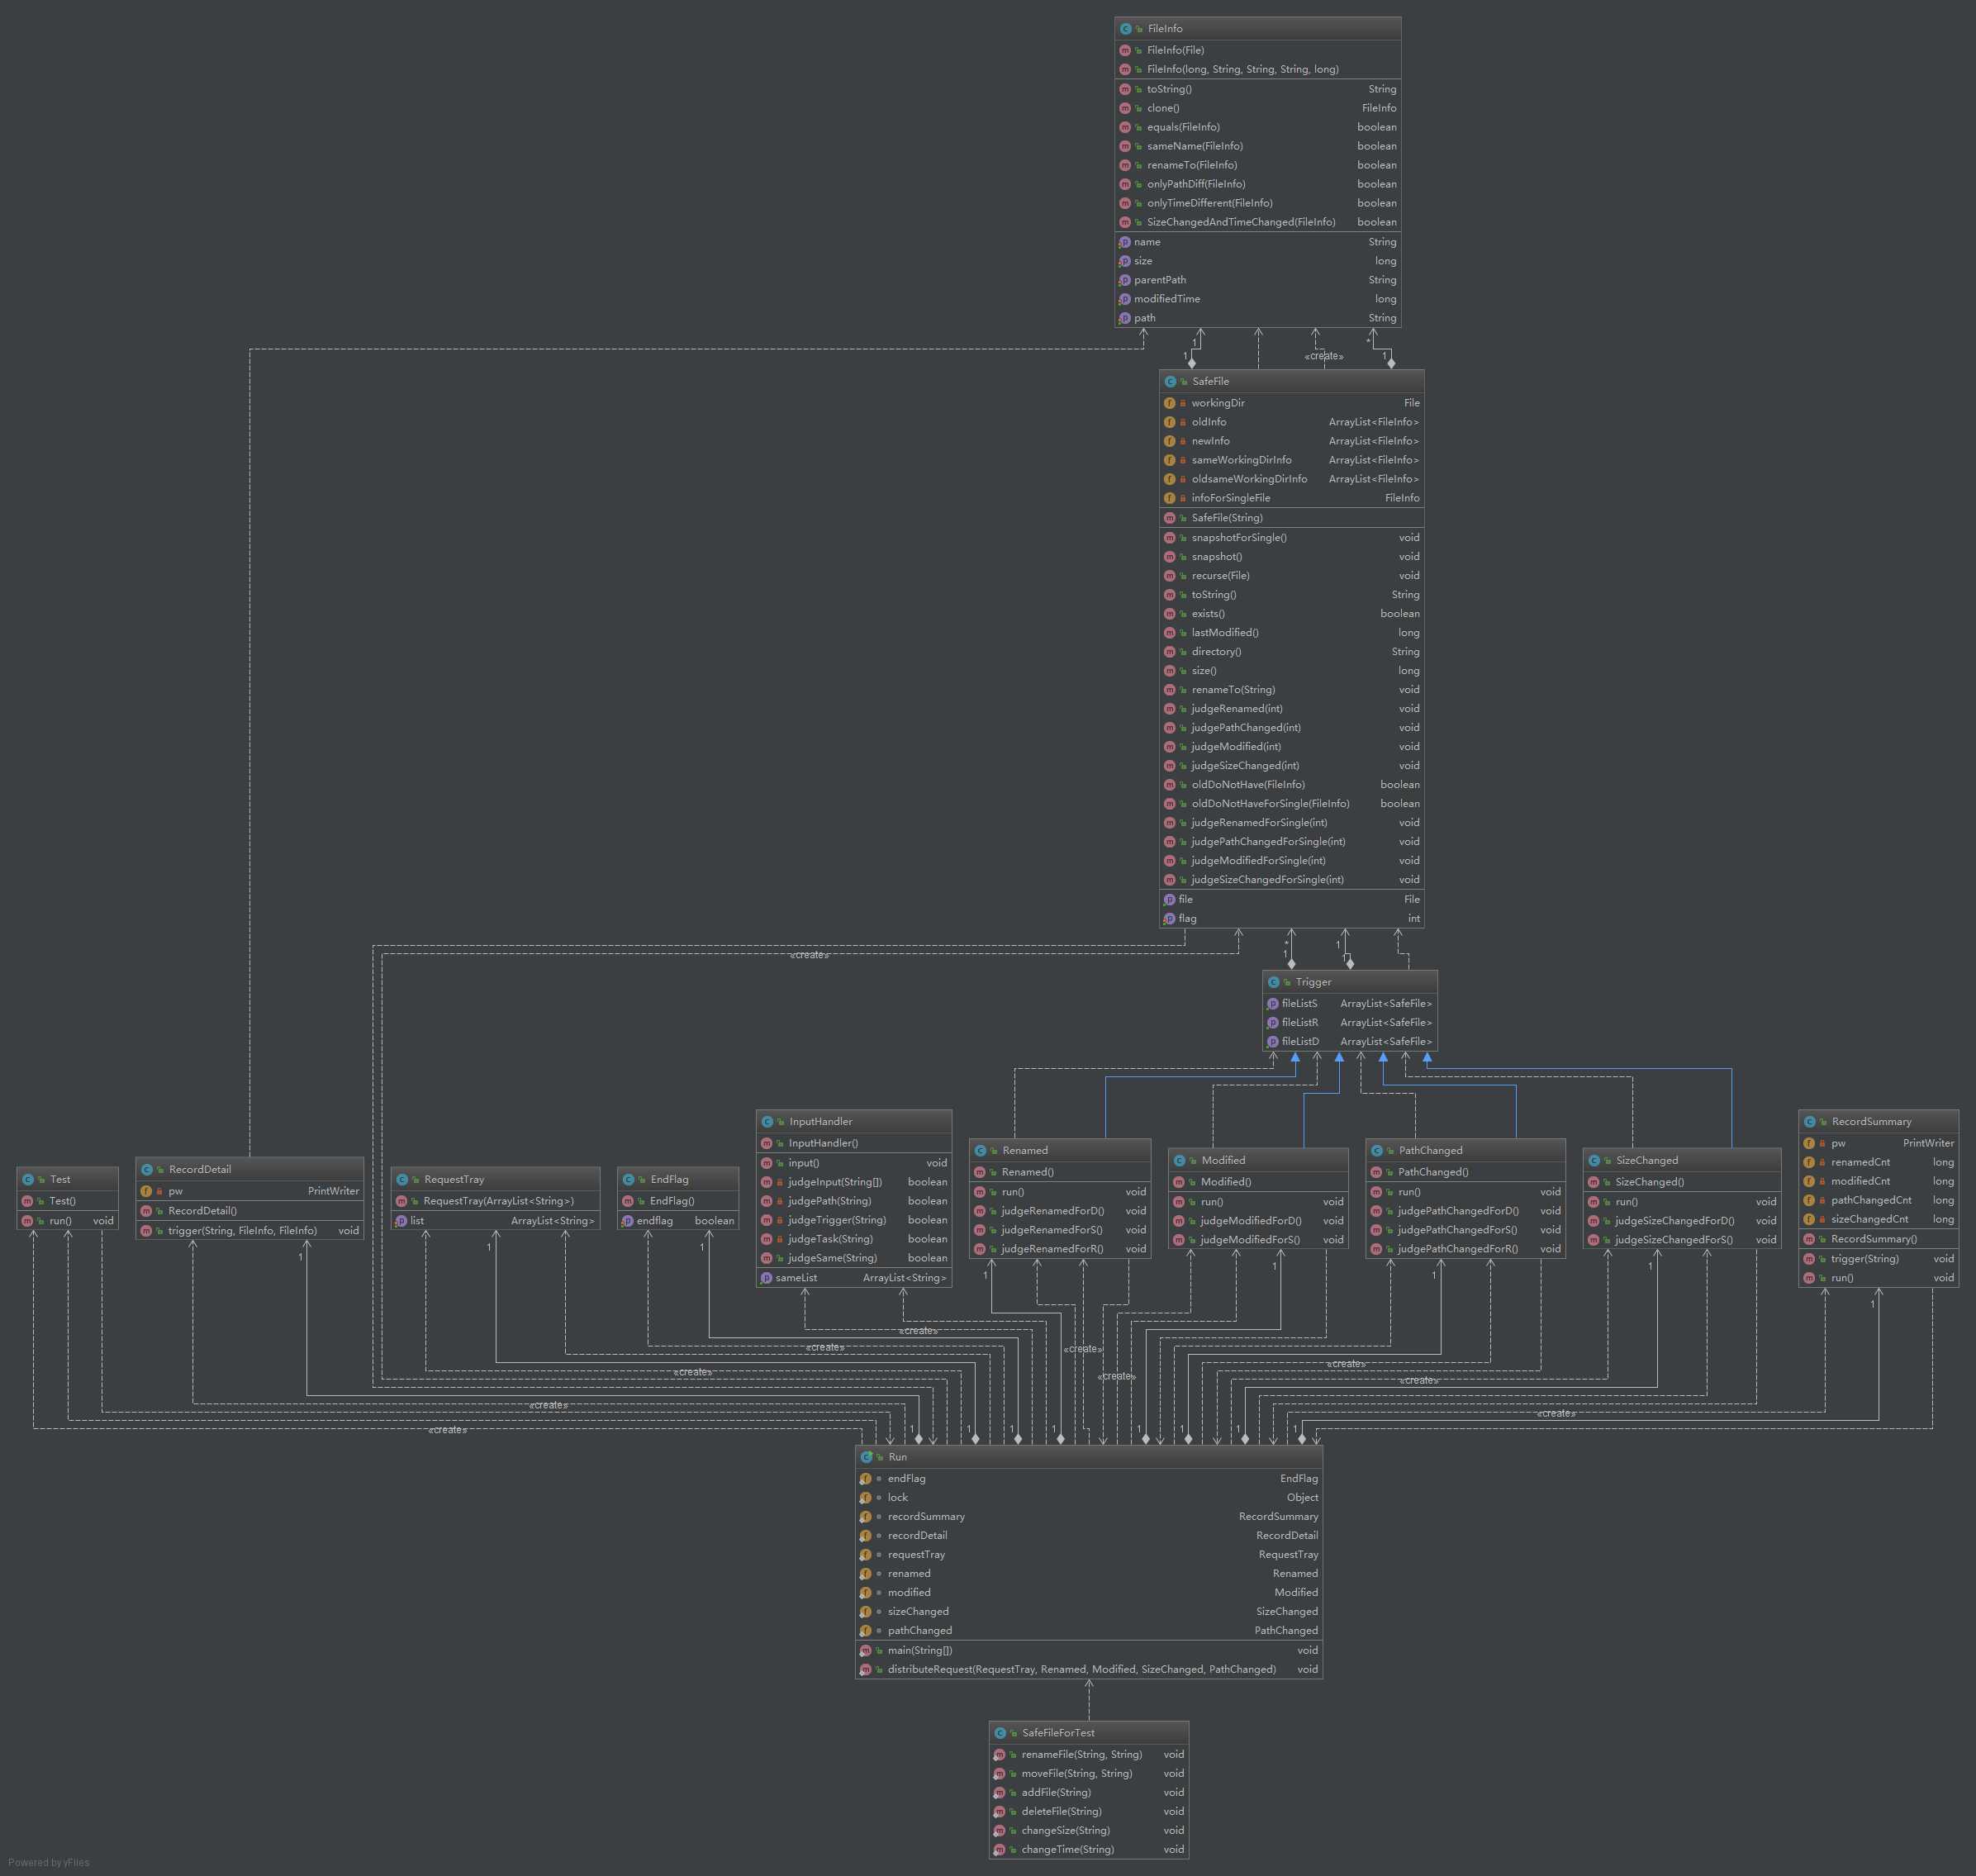Select the PathChanged class icon
Viewport: 1976px width, 1876px height.
coord(1377,1151)
